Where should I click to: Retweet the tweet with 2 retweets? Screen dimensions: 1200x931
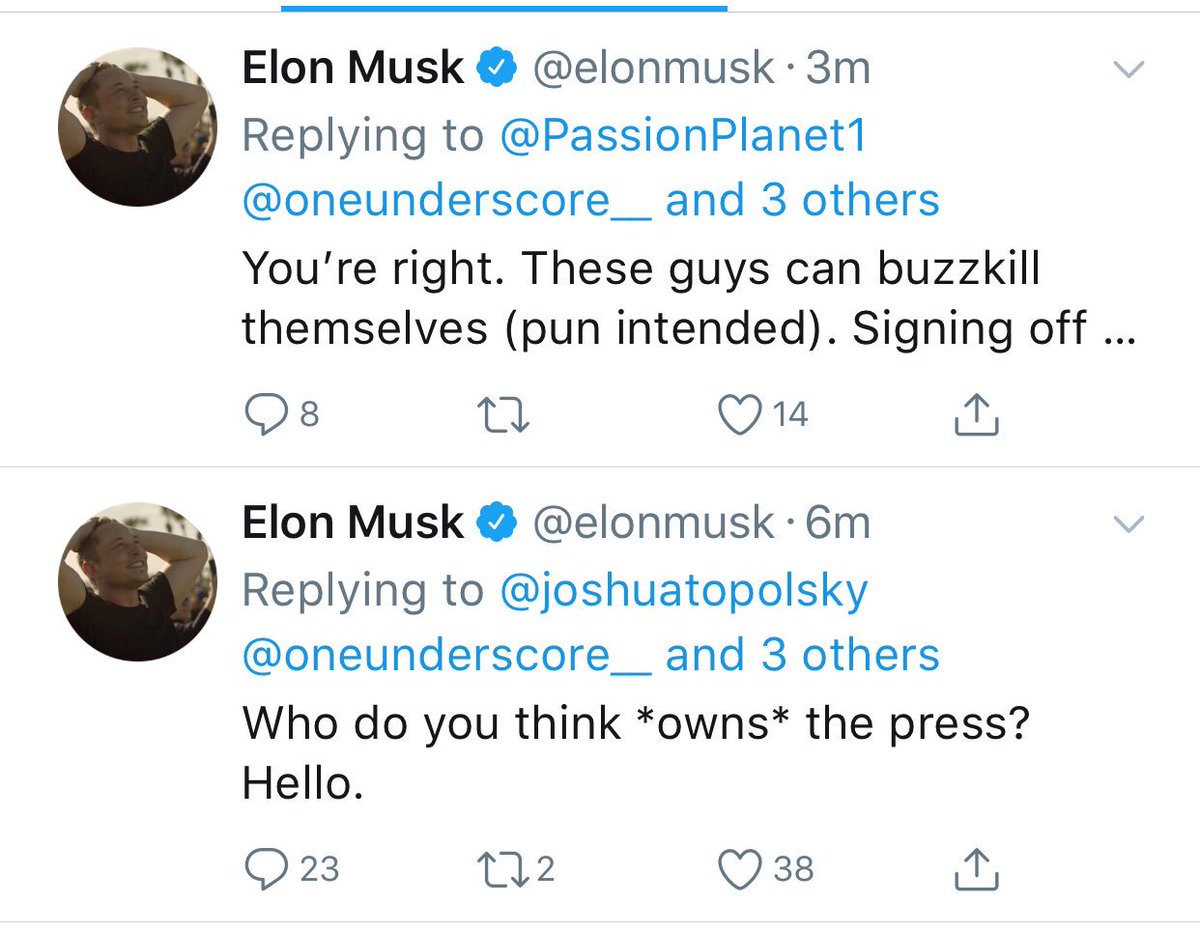pyautogui.click(x=516, y=869)
